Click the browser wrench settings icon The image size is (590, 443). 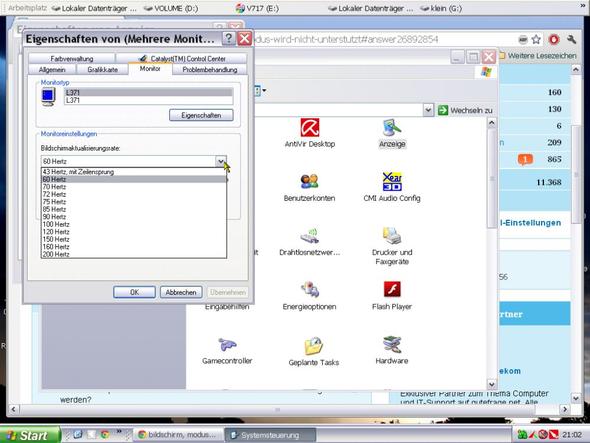click(571, 39)
